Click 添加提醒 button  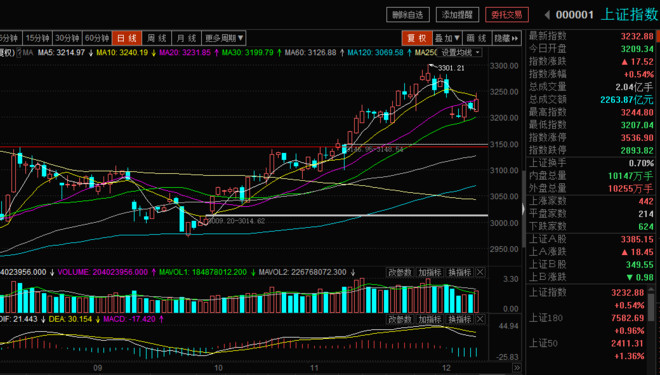(457, 15)
